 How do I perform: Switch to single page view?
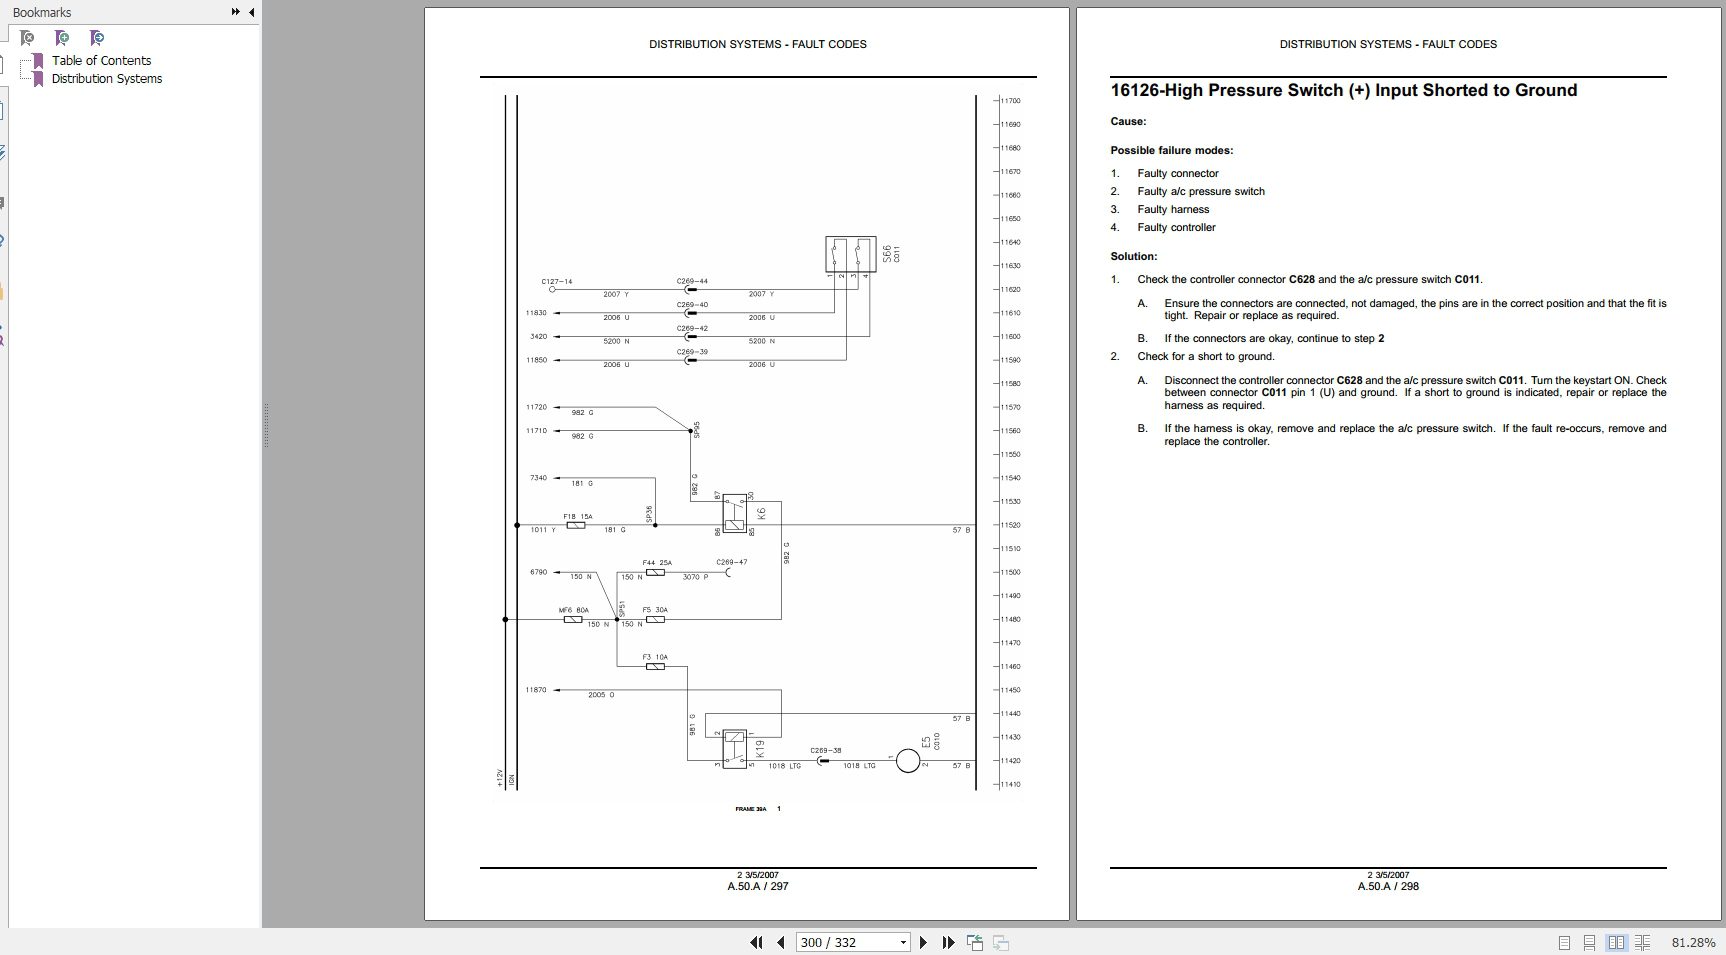tap(1564, 942)
